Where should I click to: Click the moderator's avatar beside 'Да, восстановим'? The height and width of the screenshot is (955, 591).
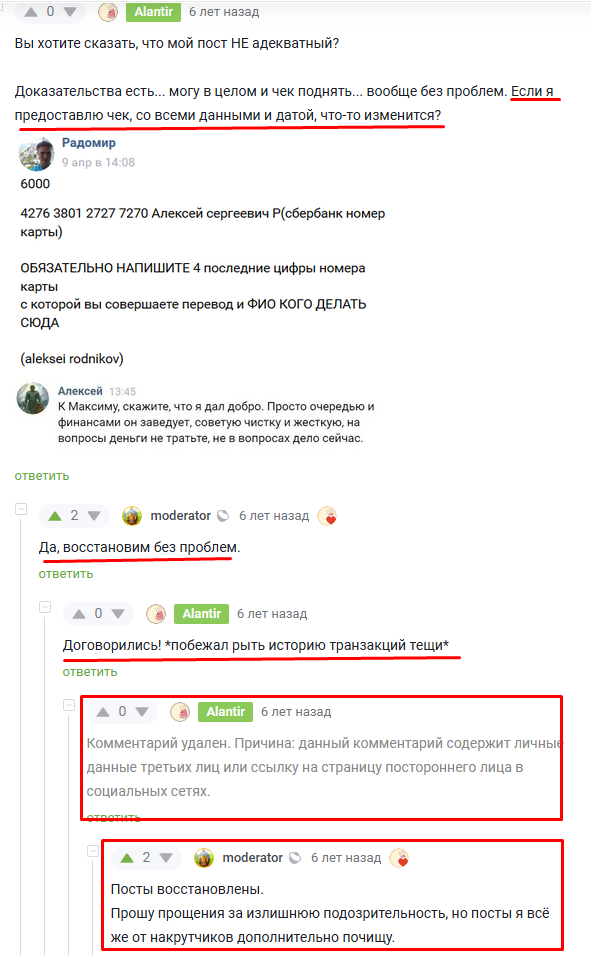point(132,516)
